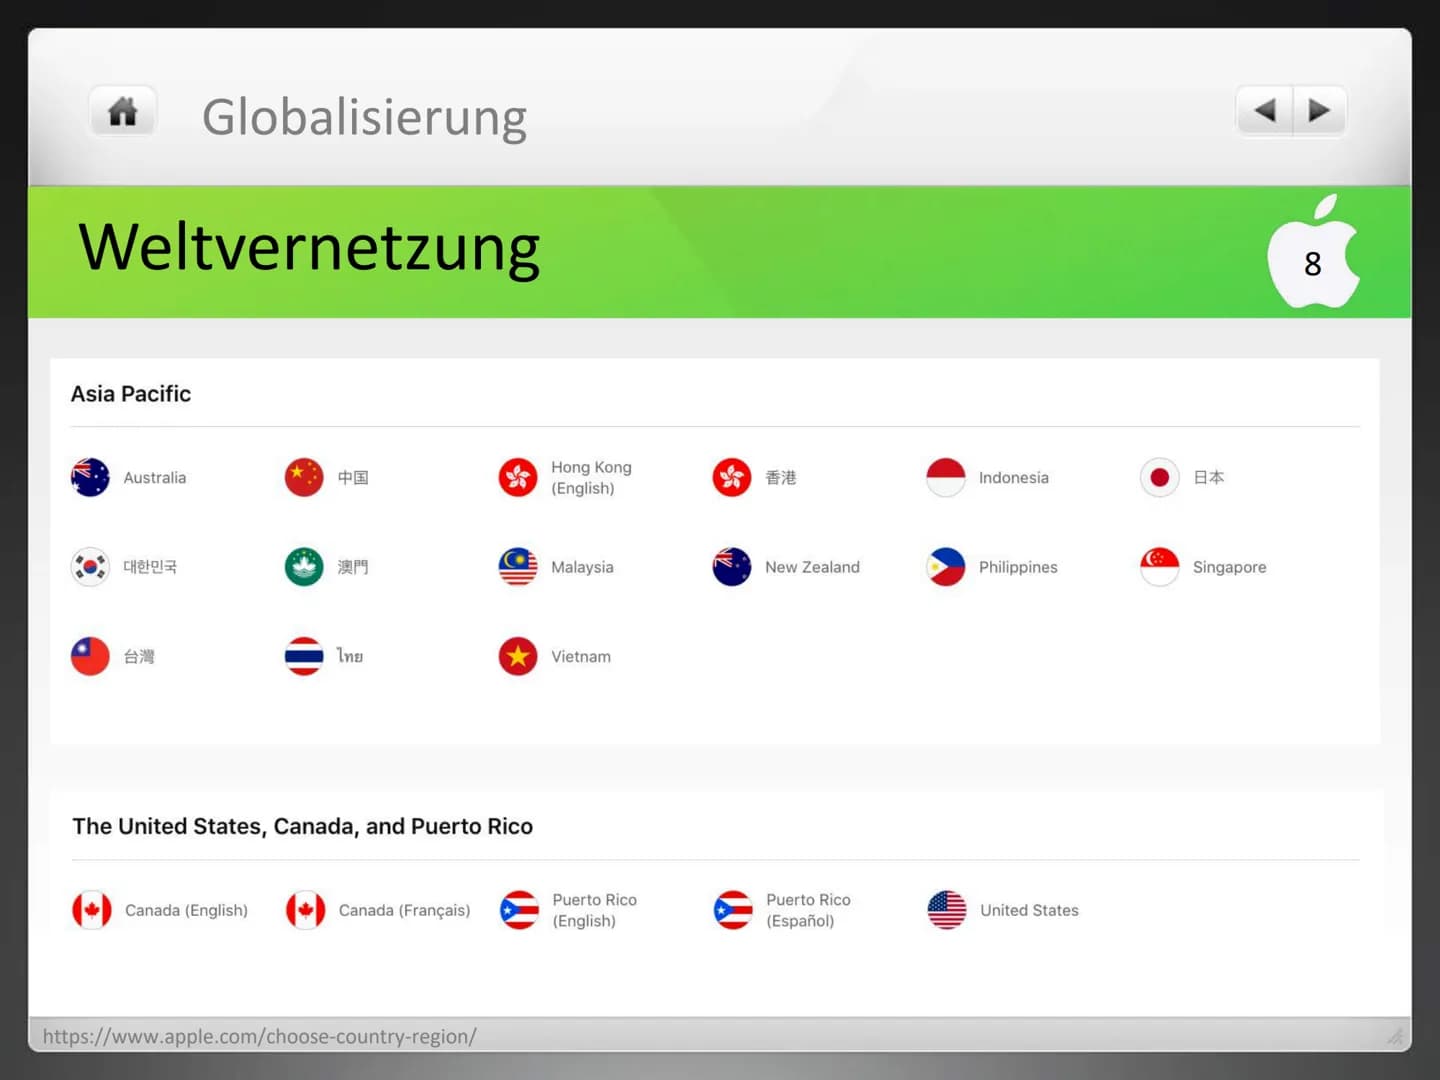Image resolution: width=1440 pixels, height=1080 pixels.
Task: Click the Taiwan flag icon beside 台灣
Action: (x=90, y=656)
